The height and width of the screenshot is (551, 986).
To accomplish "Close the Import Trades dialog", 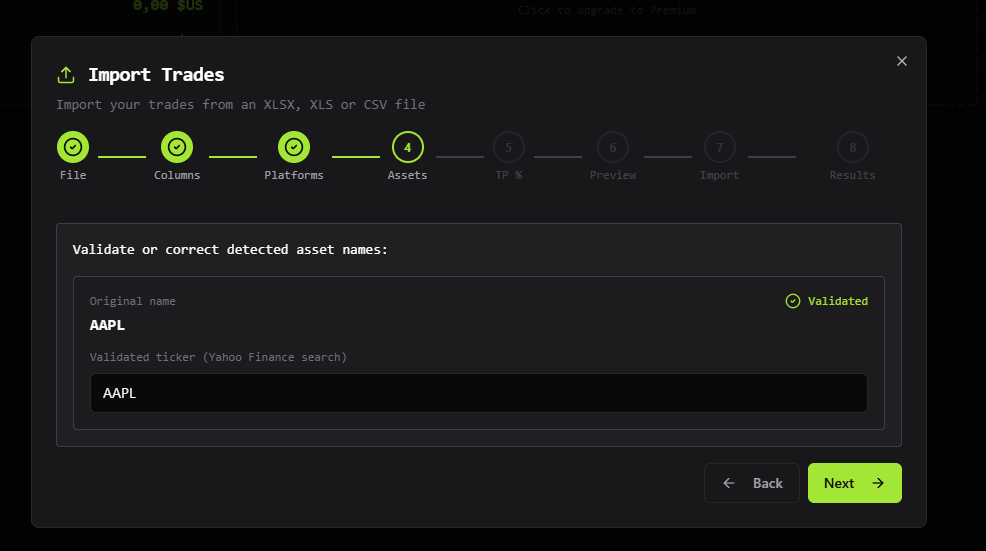I will pyautogui.click(x=901, y=61).
